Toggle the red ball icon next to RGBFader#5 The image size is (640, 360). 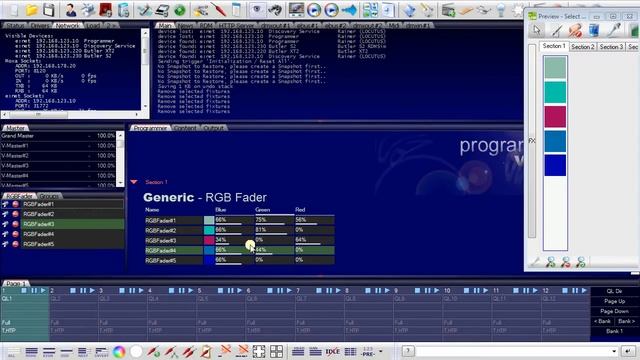[16, 244]
